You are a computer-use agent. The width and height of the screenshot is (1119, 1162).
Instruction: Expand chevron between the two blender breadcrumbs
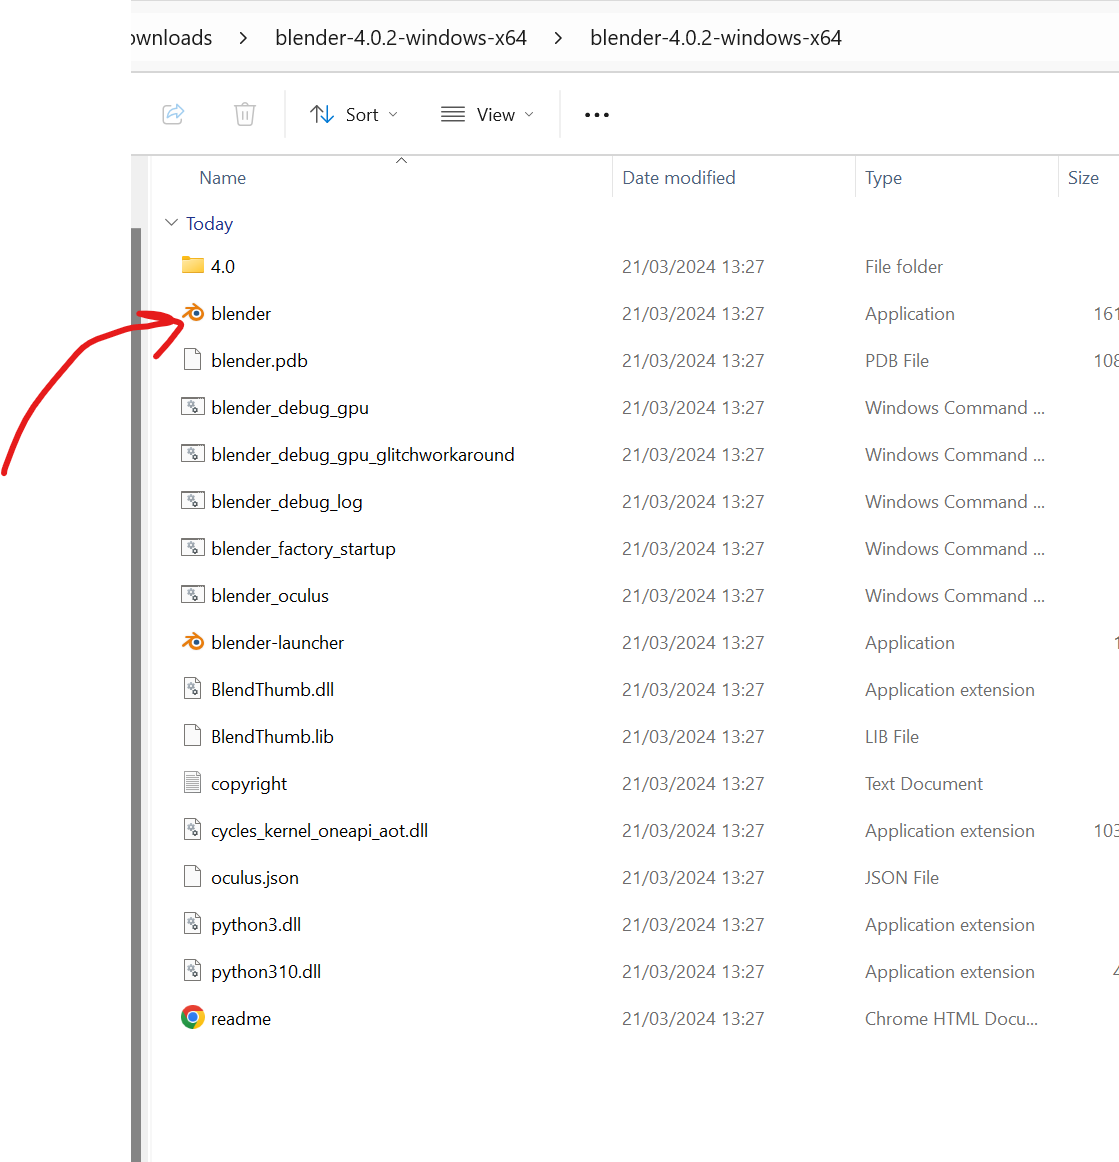558,38
